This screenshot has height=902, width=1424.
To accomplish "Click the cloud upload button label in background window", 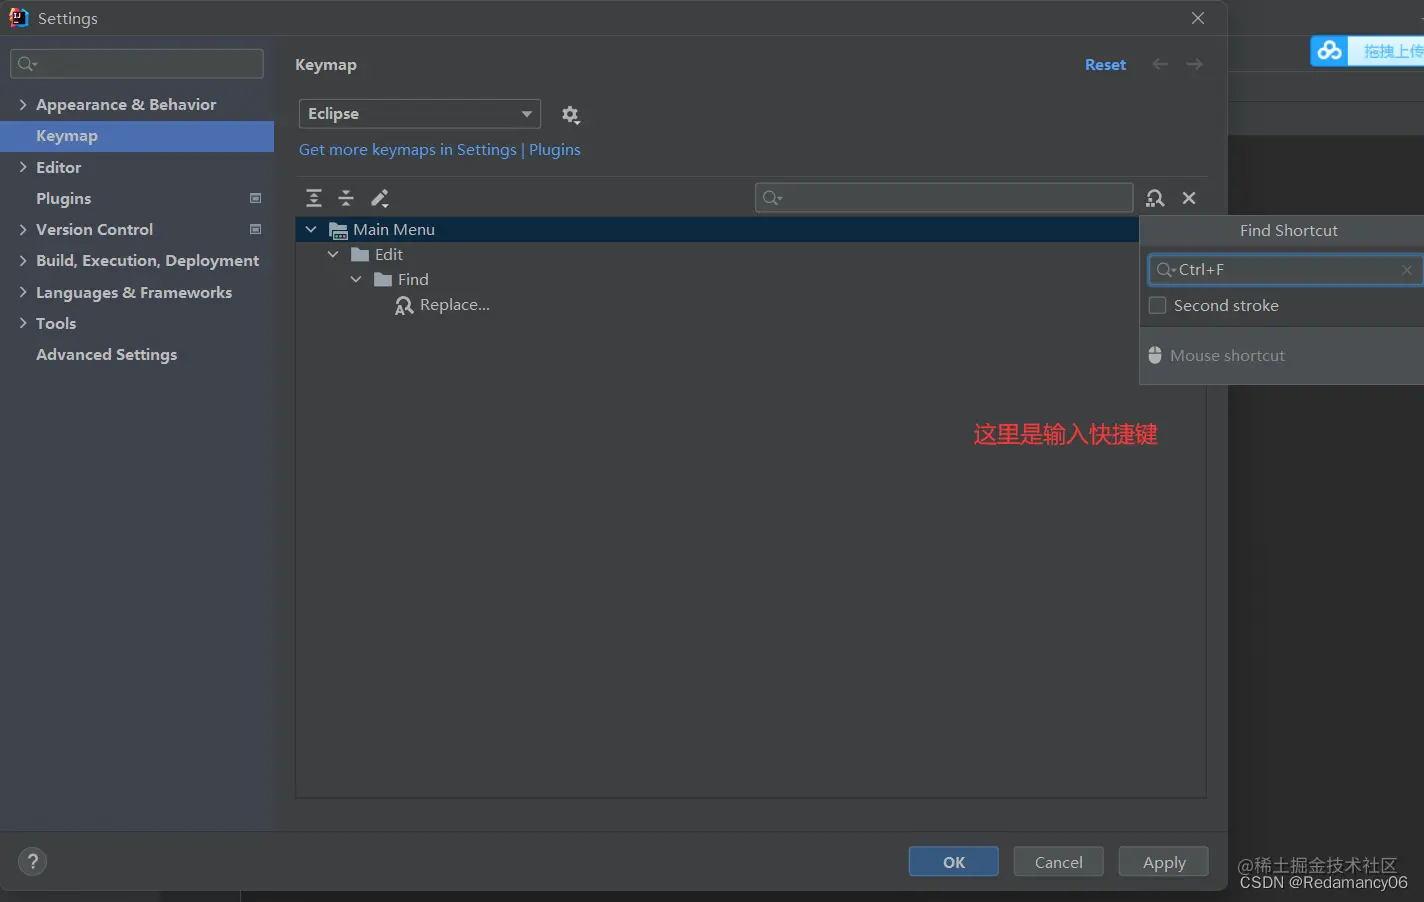I will click(x=1393, y=51).
